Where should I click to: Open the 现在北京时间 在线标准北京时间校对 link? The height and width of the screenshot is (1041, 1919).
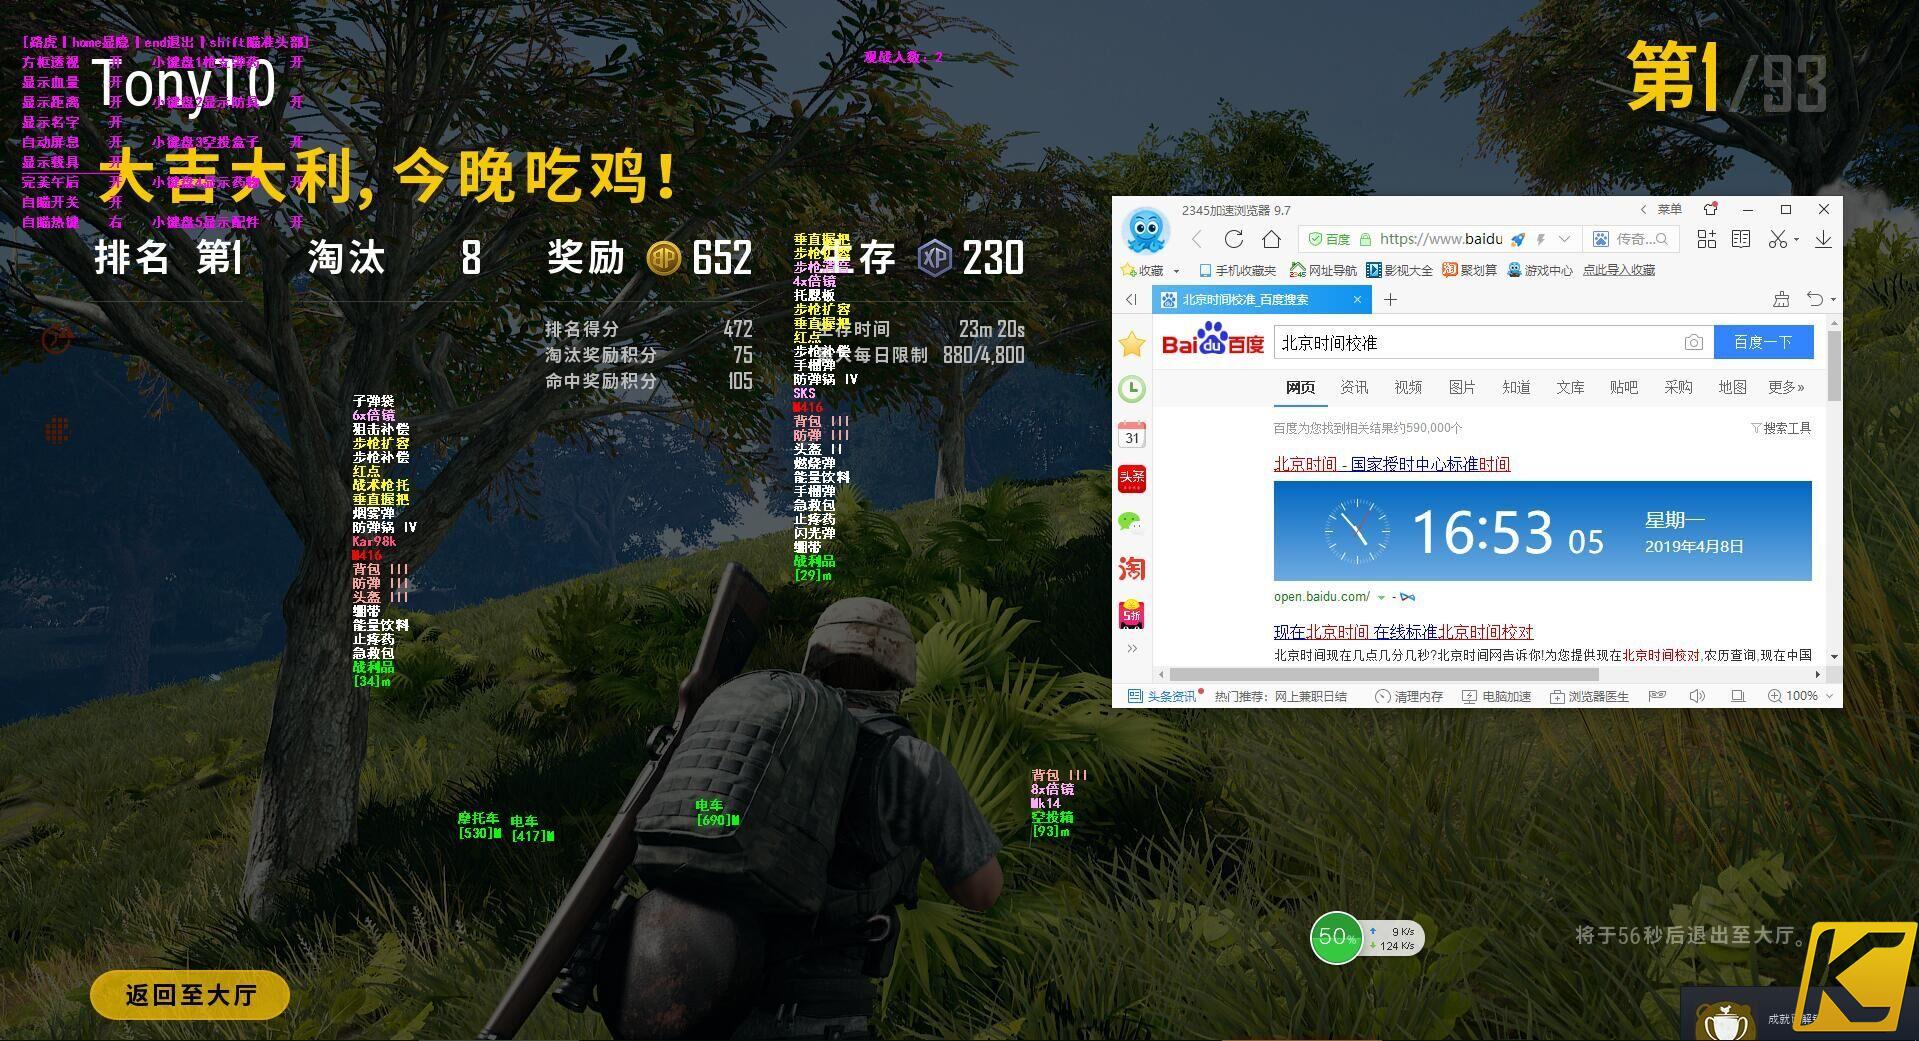pyautogui.click(x=1403, y=632)
